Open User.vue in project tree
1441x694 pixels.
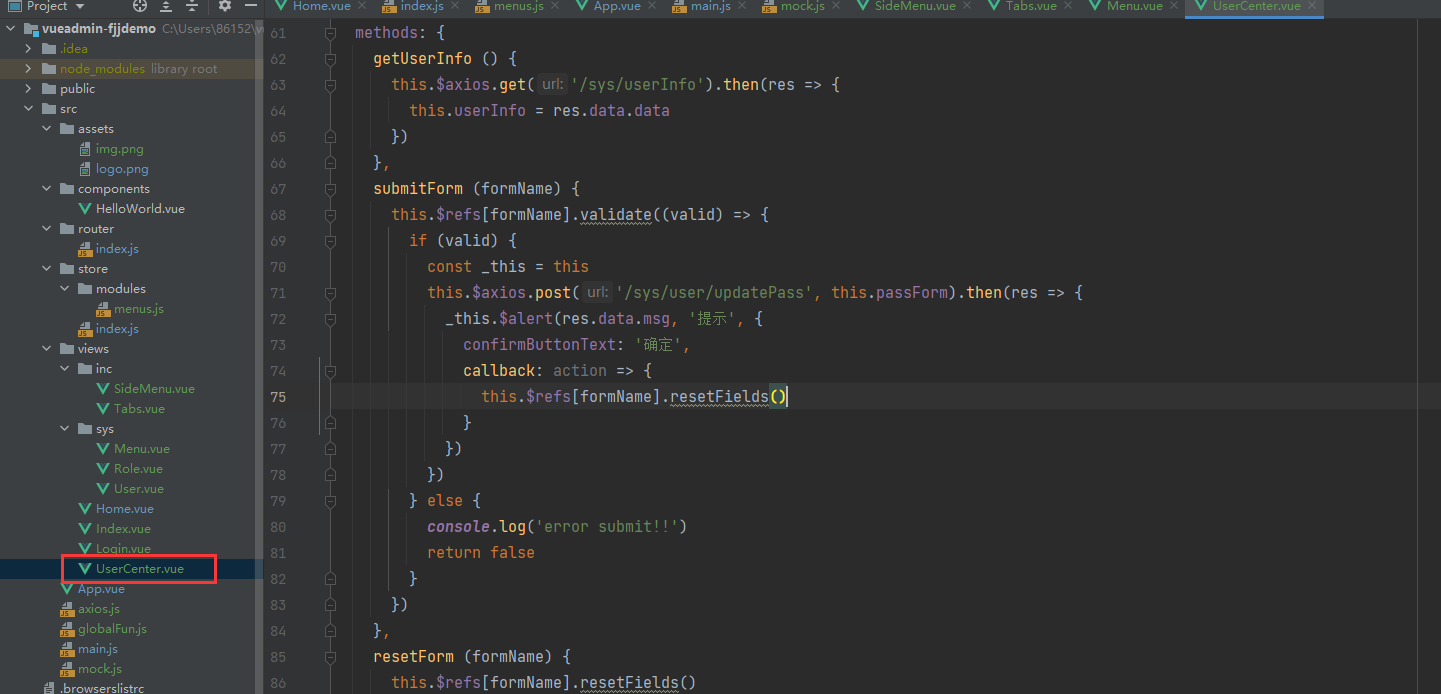pyautogui.click(x=139, y=489)
